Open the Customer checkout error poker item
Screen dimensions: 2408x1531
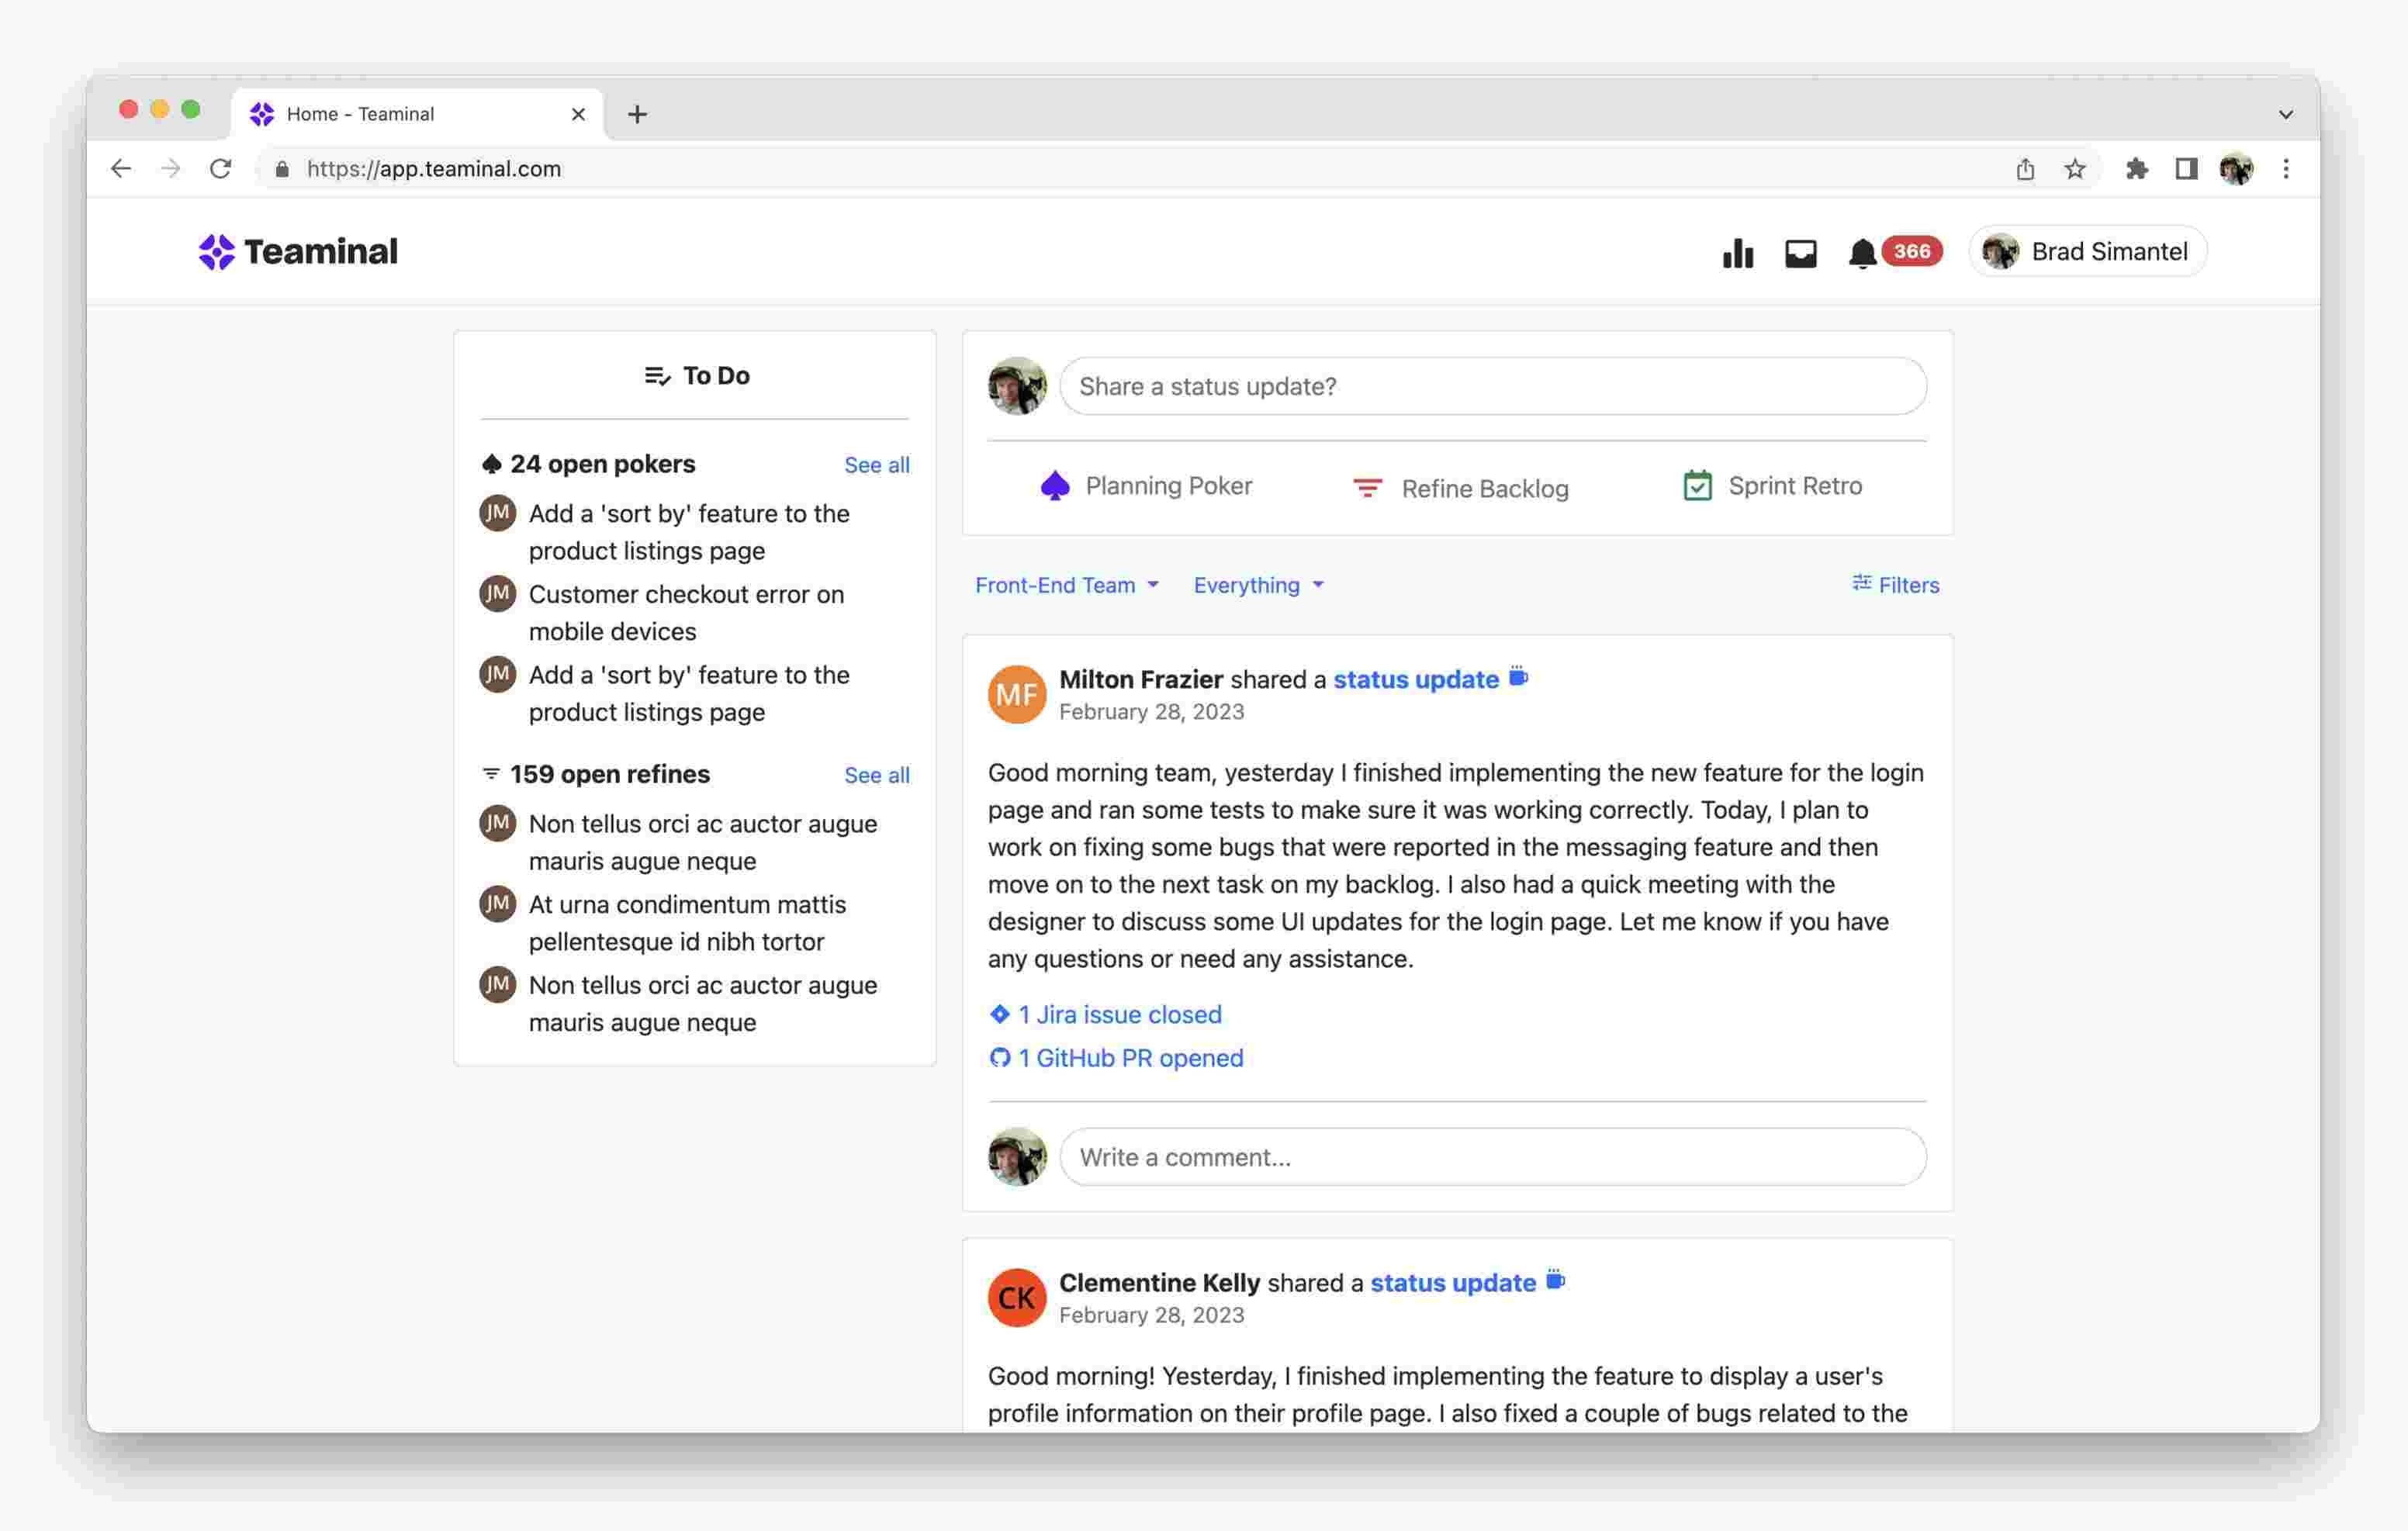[x=687, y=613]
